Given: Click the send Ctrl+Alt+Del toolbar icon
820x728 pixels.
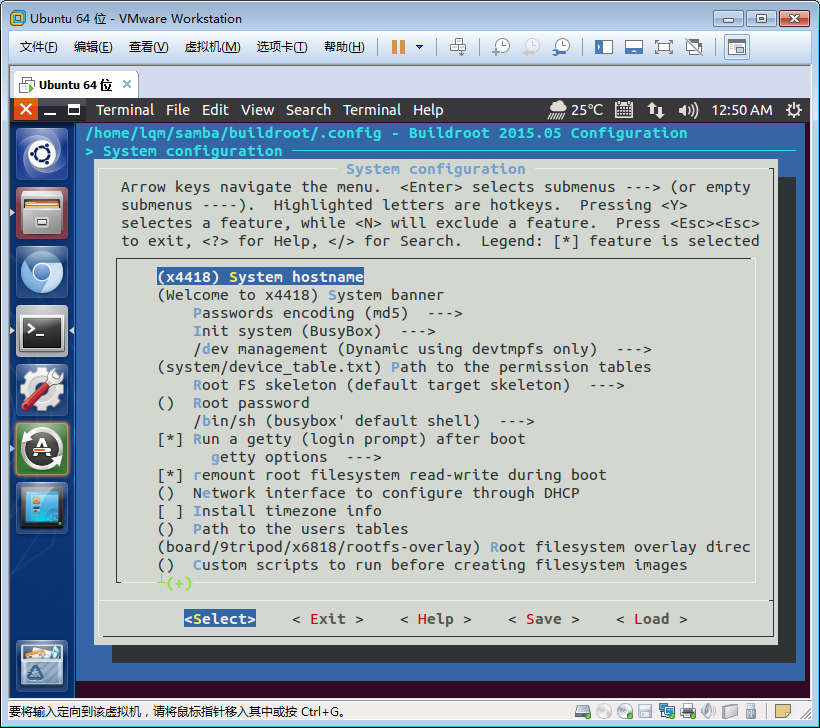Looking at the screenshot, I should [x=458, y=47].
